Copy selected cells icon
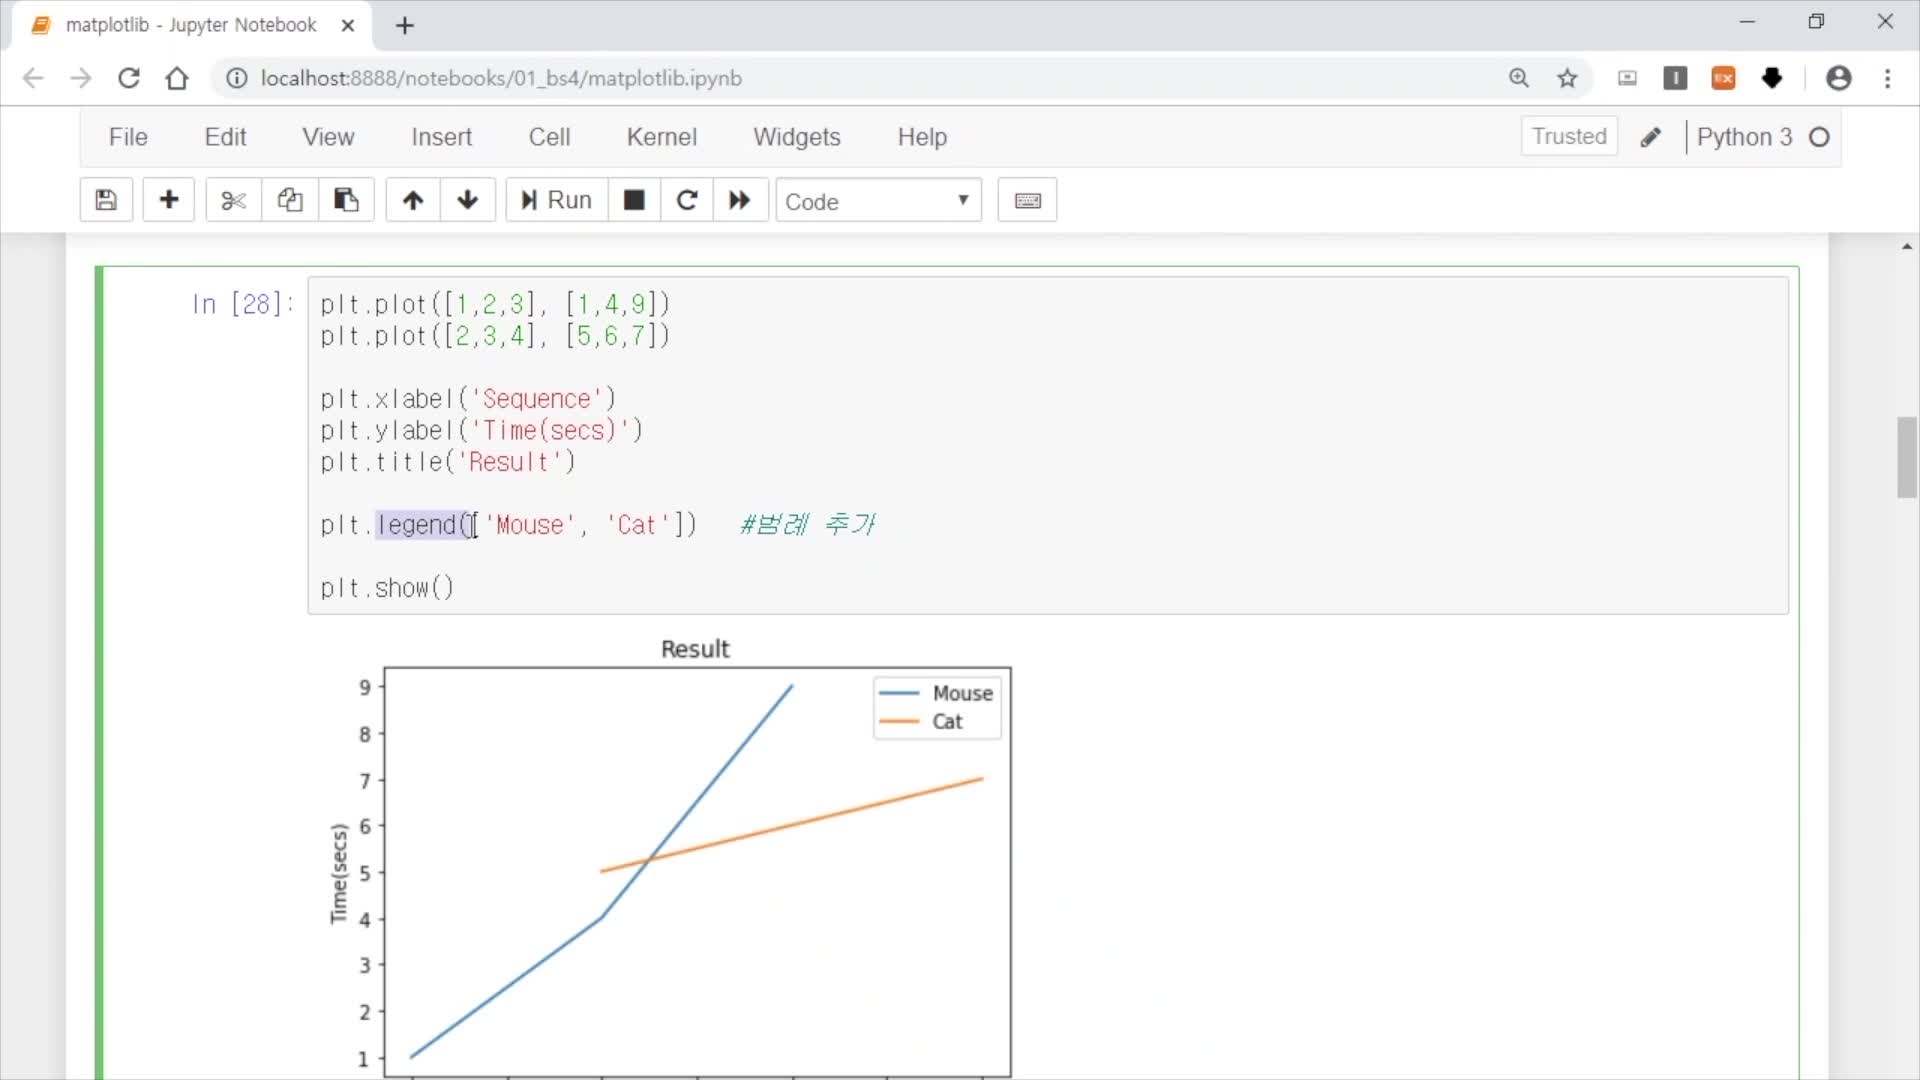Screen dimensions: 1920x1080 [x=290, y=200]
